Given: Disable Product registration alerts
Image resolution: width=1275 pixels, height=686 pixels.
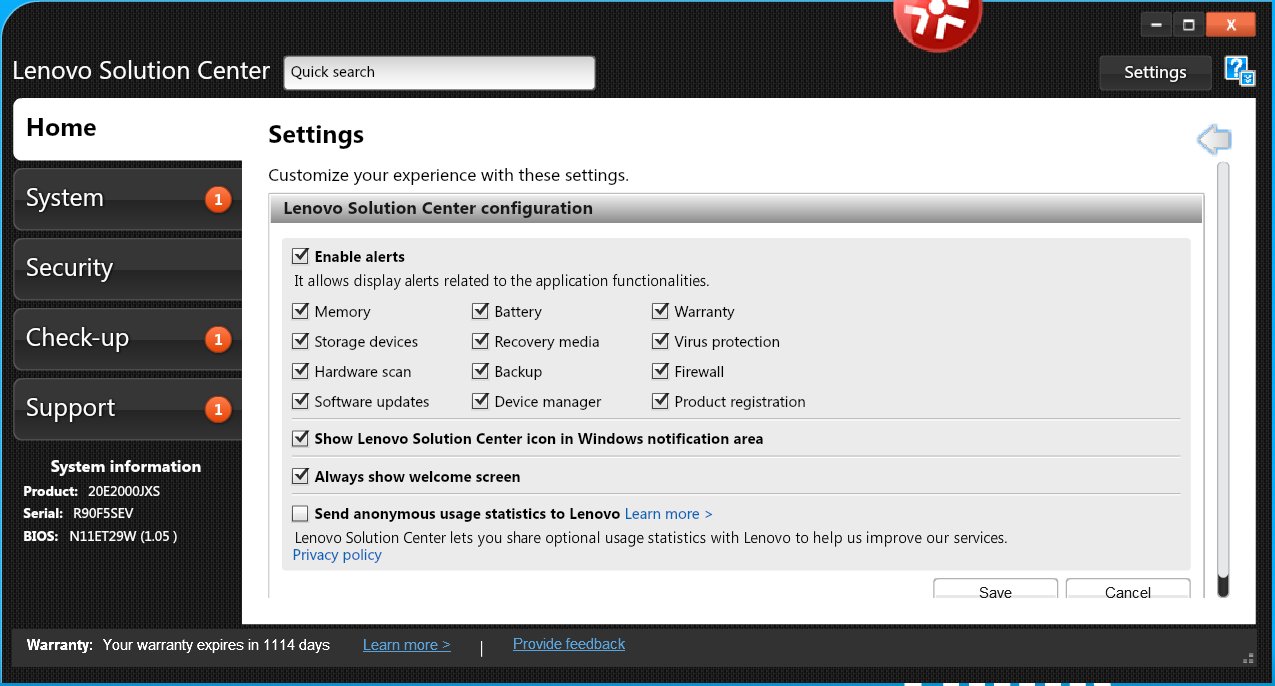Looking at the screenshot, I should 660,401.
